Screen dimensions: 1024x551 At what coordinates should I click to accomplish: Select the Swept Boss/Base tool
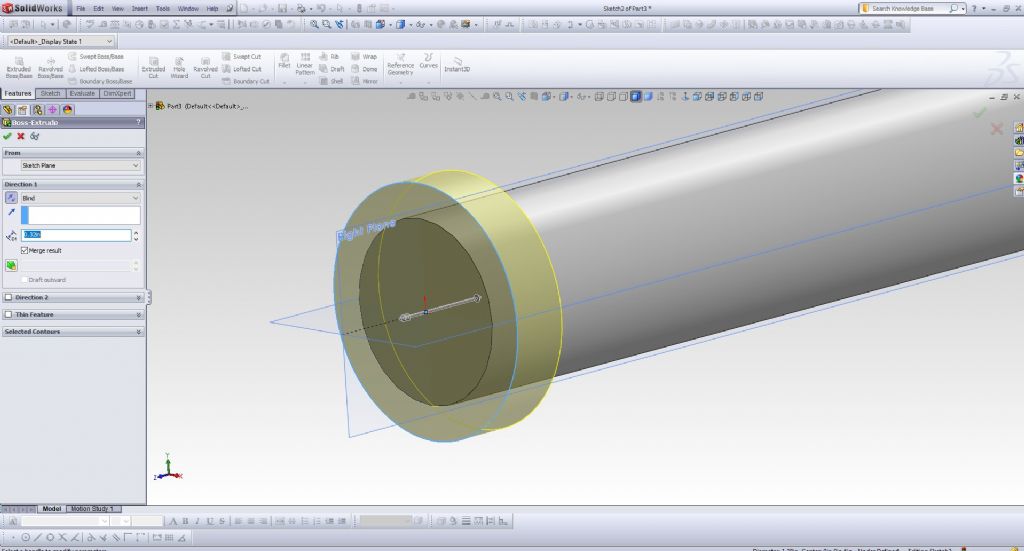coord(96,57)
